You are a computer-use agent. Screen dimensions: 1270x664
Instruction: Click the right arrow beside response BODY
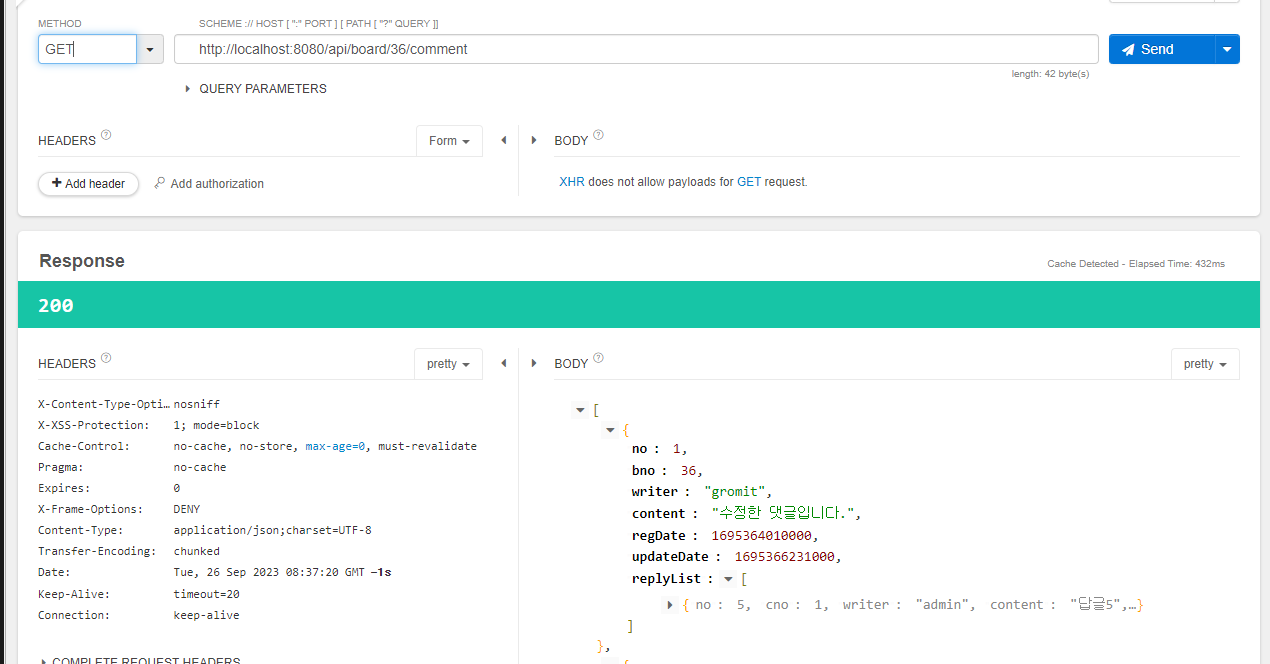[534, 364]
